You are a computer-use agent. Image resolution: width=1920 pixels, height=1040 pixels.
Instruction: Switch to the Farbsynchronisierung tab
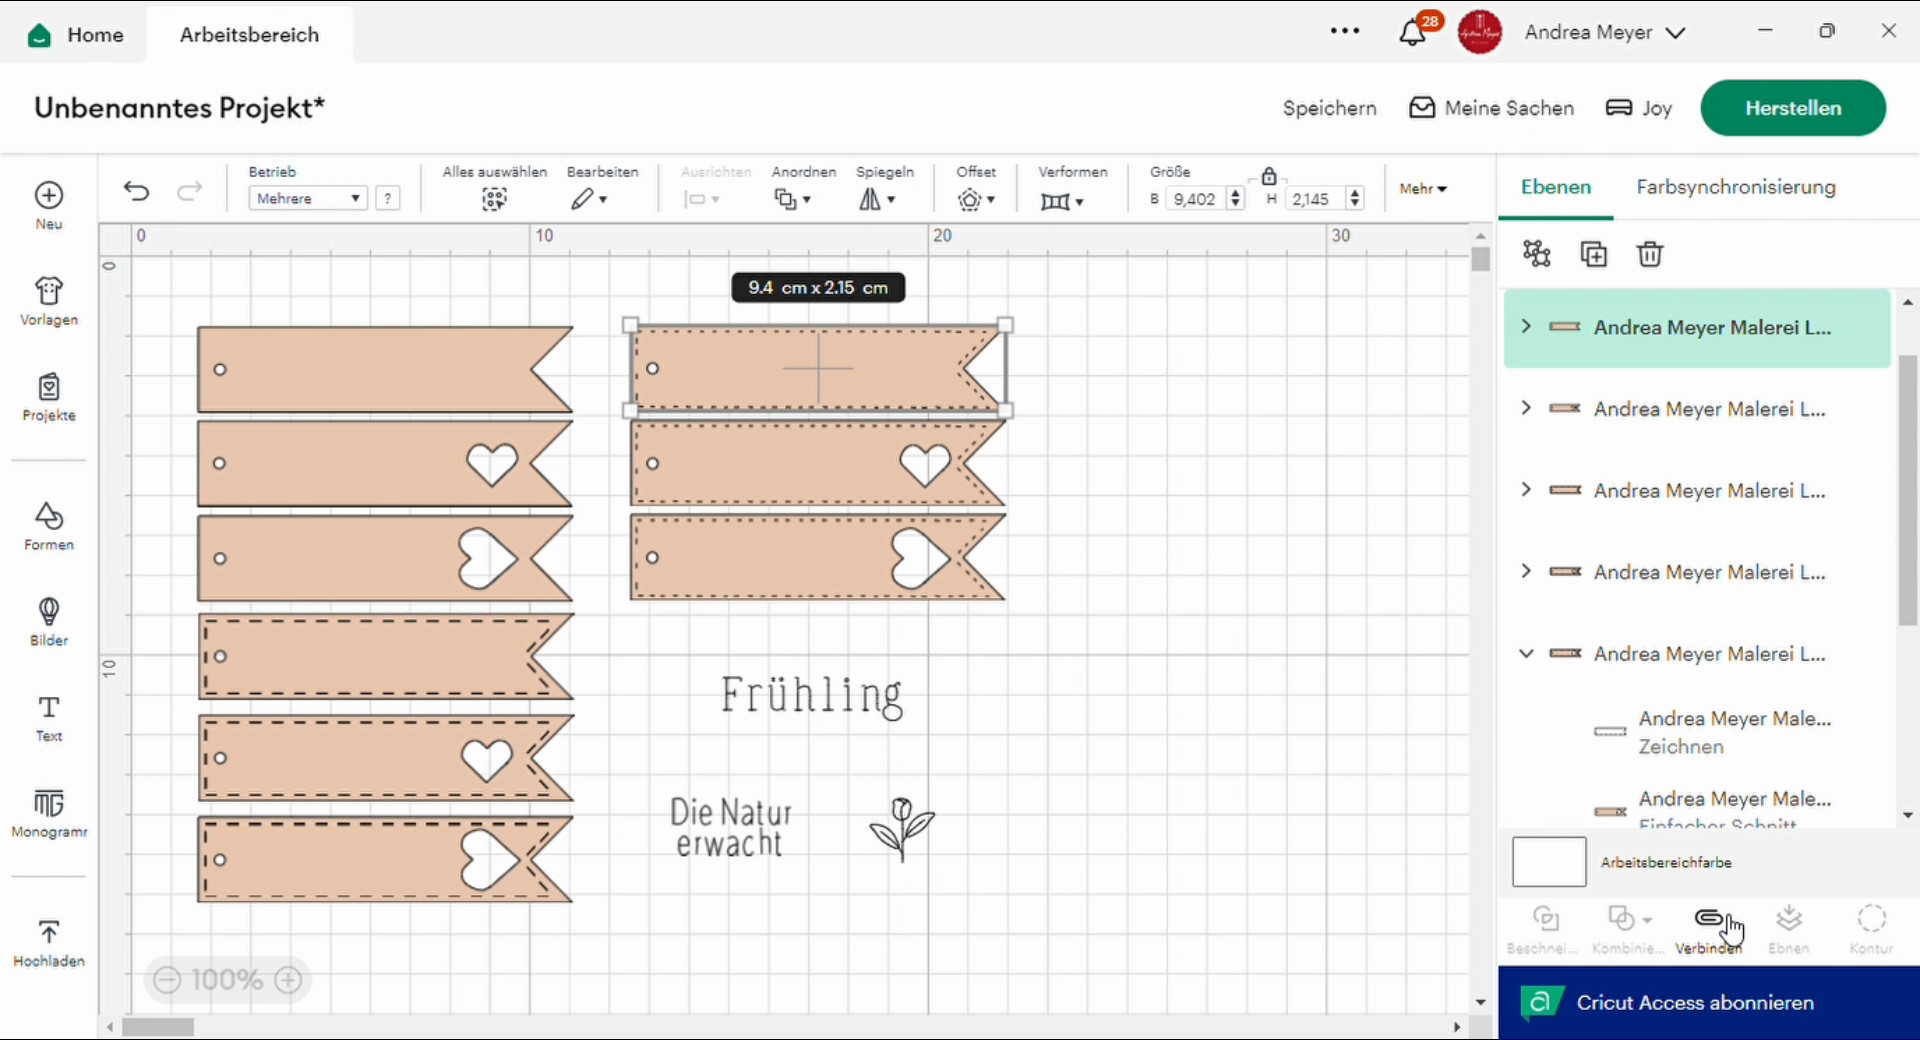[1736, 187]
